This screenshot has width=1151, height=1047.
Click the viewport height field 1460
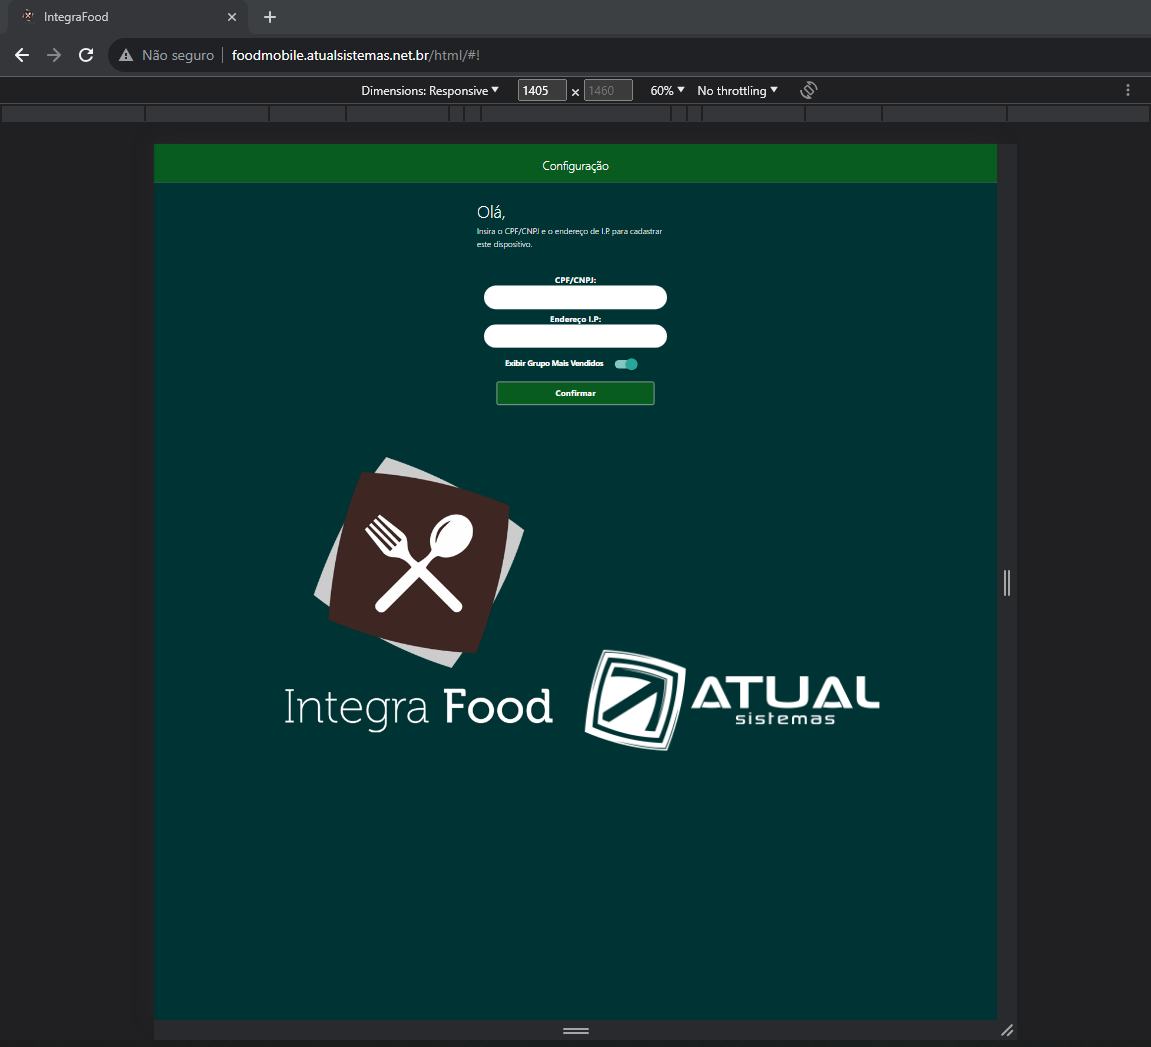(608, 90)
